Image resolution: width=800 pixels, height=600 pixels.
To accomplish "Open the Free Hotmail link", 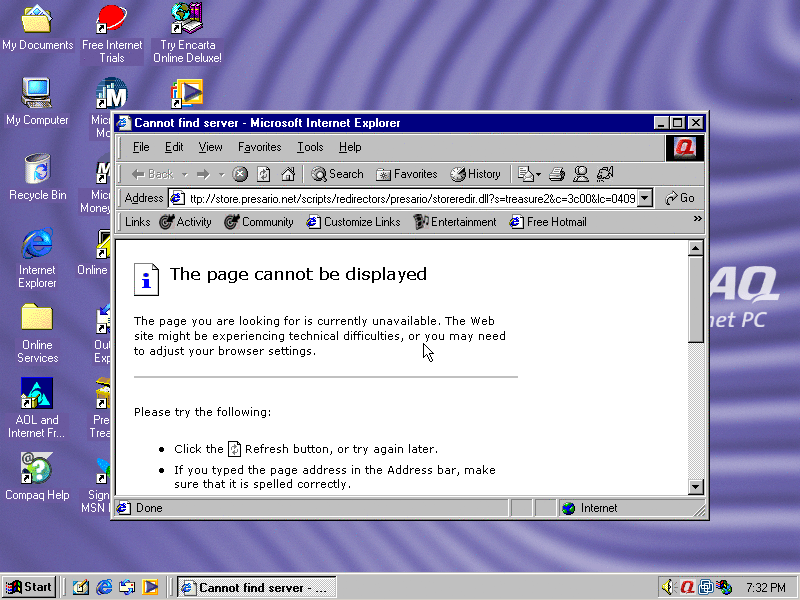I will [548, 222].
